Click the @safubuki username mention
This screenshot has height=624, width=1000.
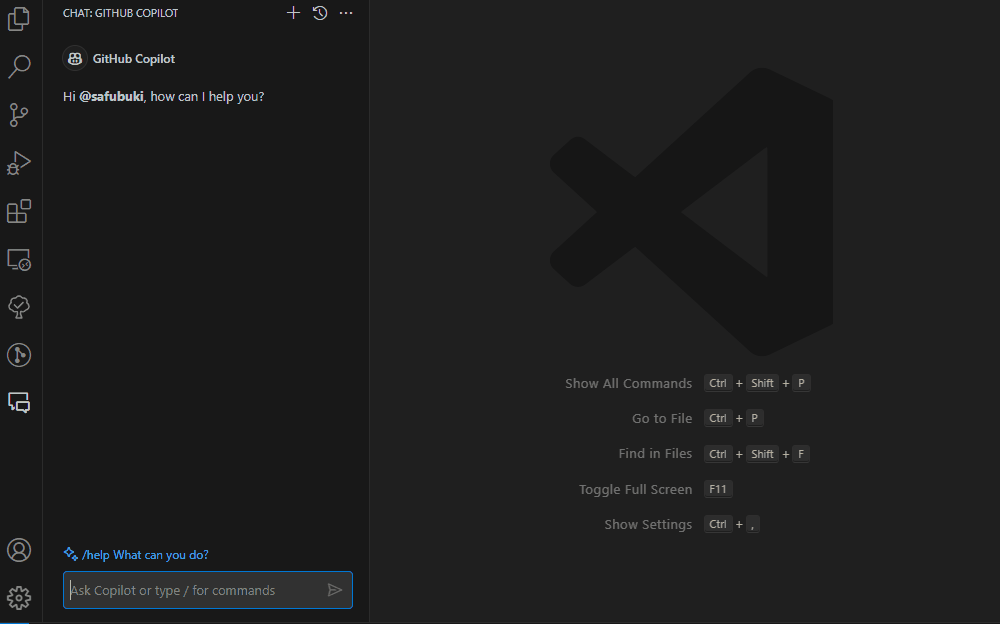tap(112, 96)
